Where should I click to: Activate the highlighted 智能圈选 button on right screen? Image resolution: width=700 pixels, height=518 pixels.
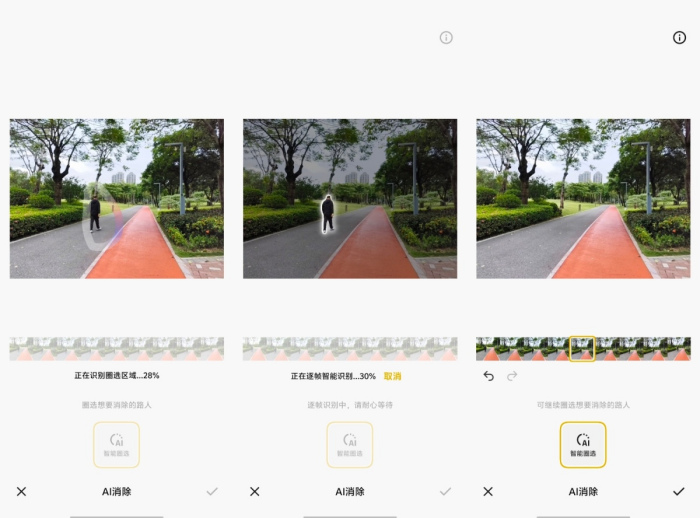pos(583,445)
